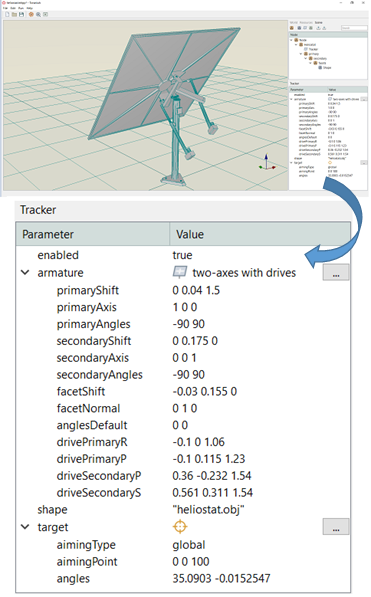
Task: Select the facetShift value -0.03 0.155 0
Action: [x=205, y=391]
